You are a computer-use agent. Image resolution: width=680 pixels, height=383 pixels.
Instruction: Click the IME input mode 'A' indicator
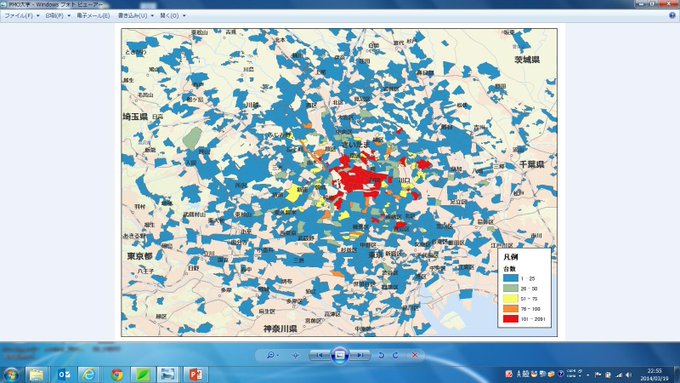(x=518, y=374)
